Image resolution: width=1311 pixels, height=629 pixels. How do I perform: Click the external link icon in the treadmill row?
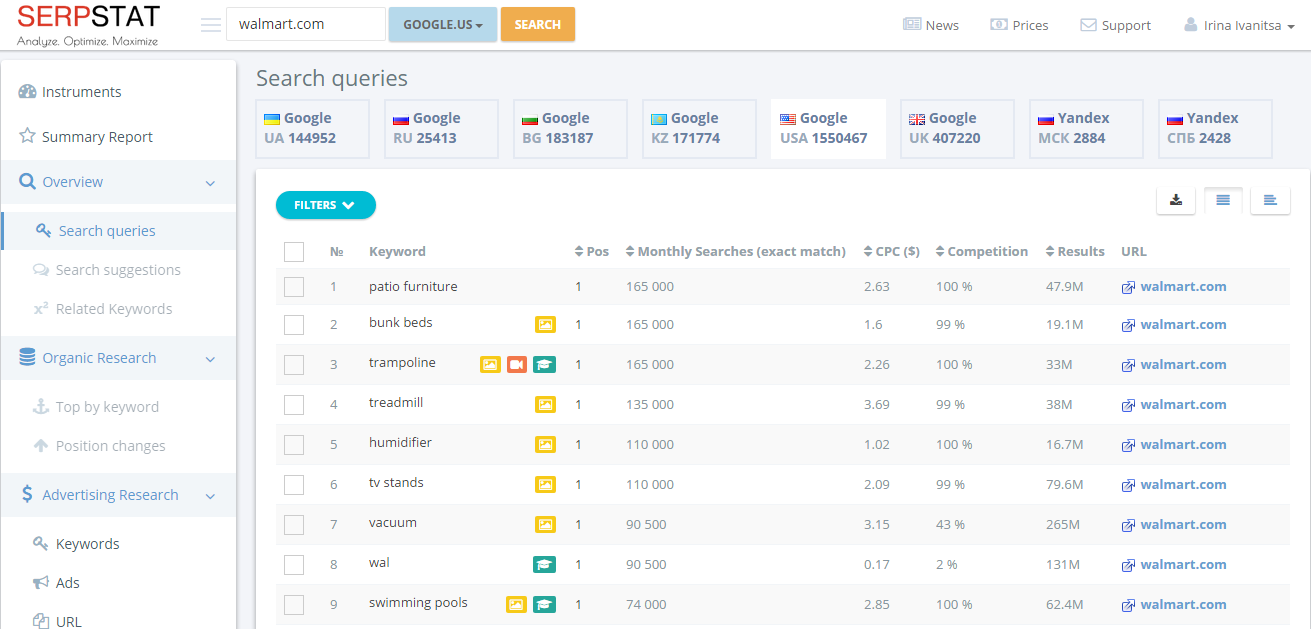pos(1128,405)
